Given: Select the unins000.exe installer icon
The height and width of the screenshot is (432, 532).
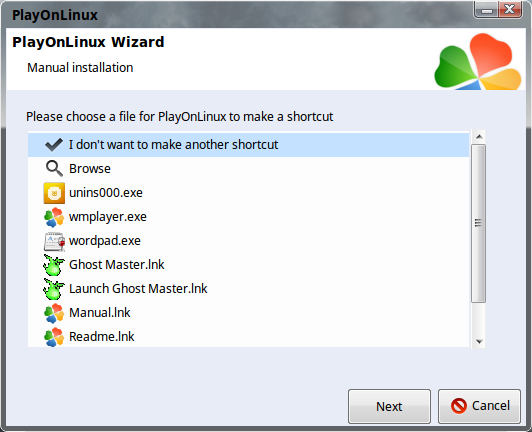Looking at the screenshot, I should tap(54, 193).
